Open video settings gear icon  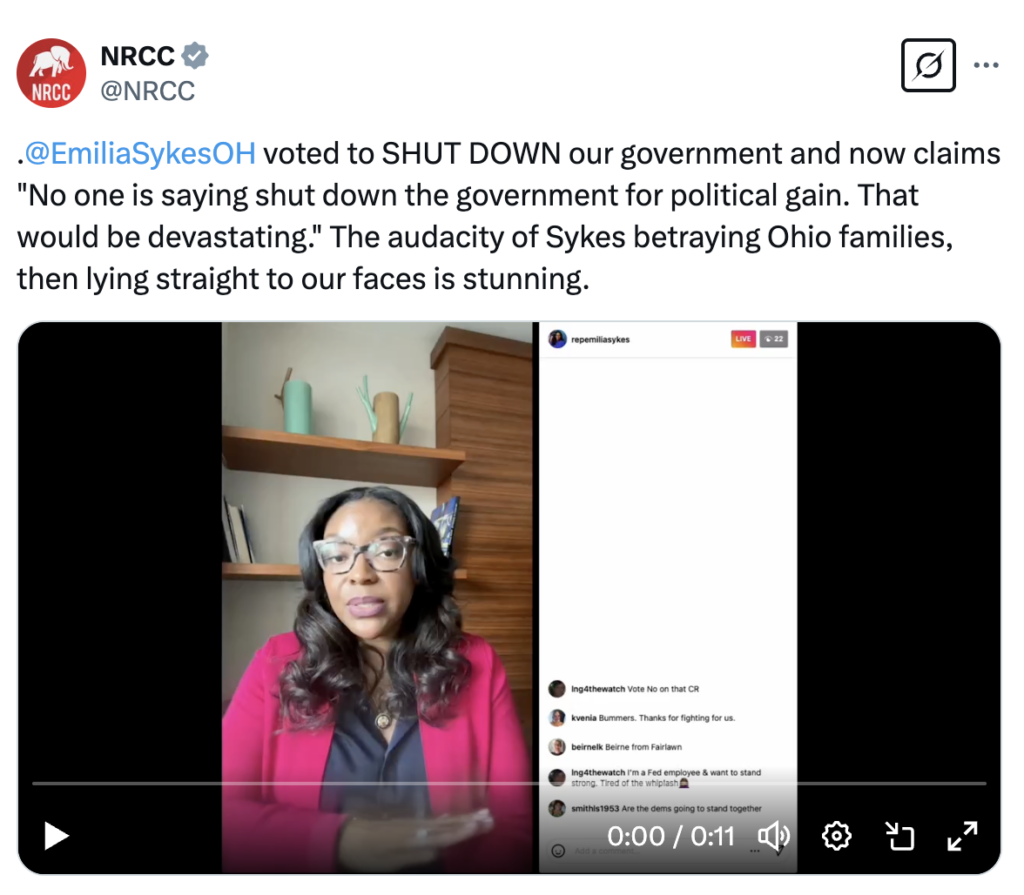(x=837, y=836)
